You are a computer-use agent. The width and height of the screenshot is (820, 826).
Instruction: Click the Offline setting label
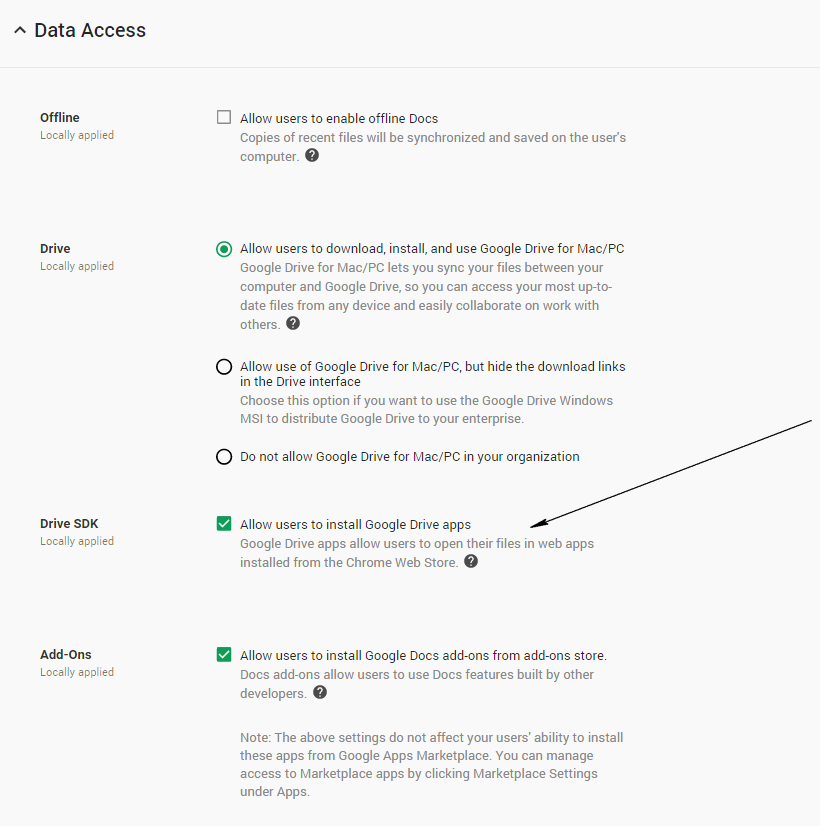point(60,117)
